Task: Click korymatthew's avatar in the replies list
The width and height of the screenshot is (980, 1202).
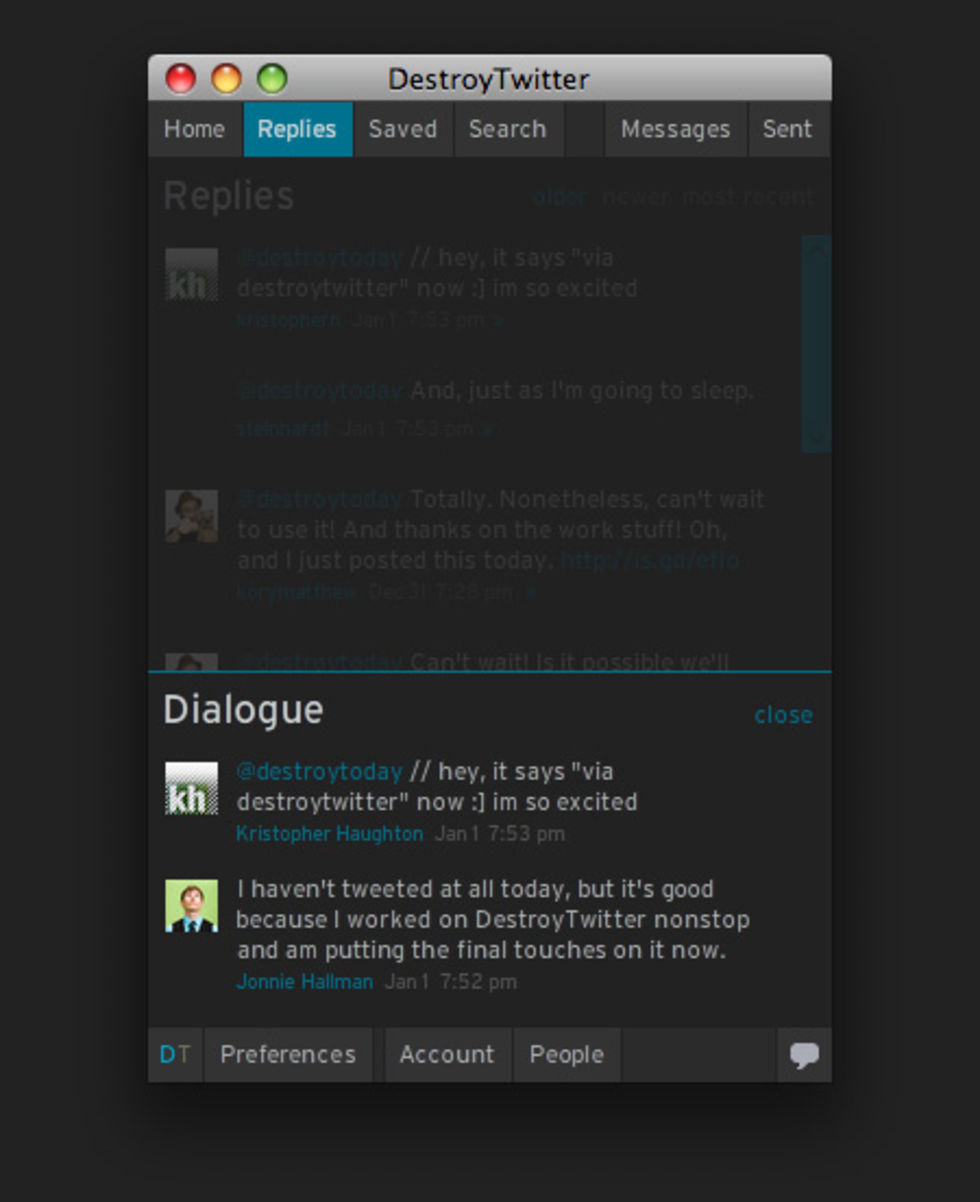Action: pos(192,515)
